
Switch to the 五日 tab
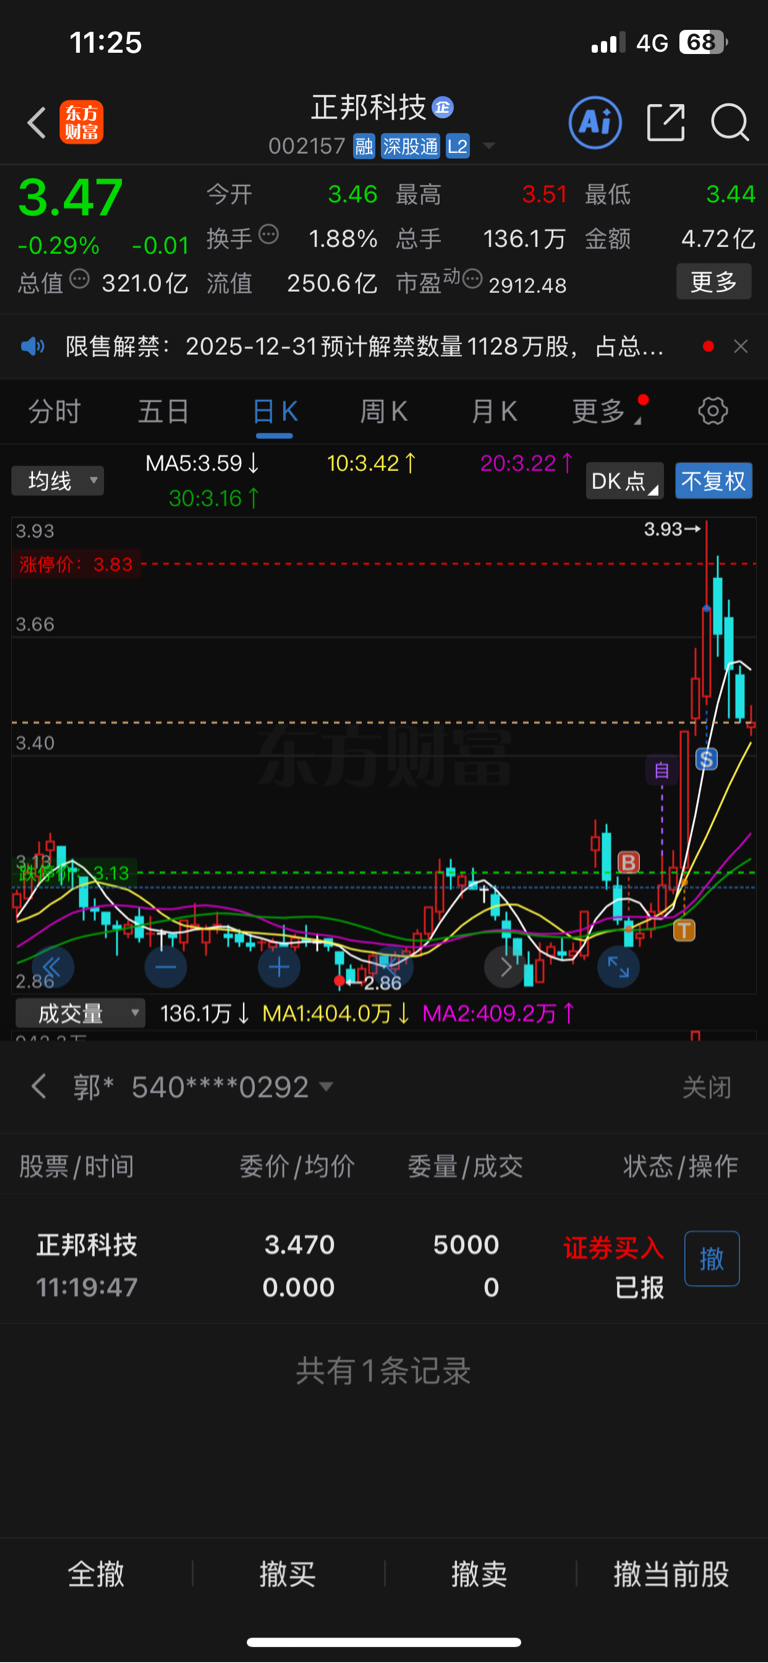pyautogui.click(x=164, y=411)
